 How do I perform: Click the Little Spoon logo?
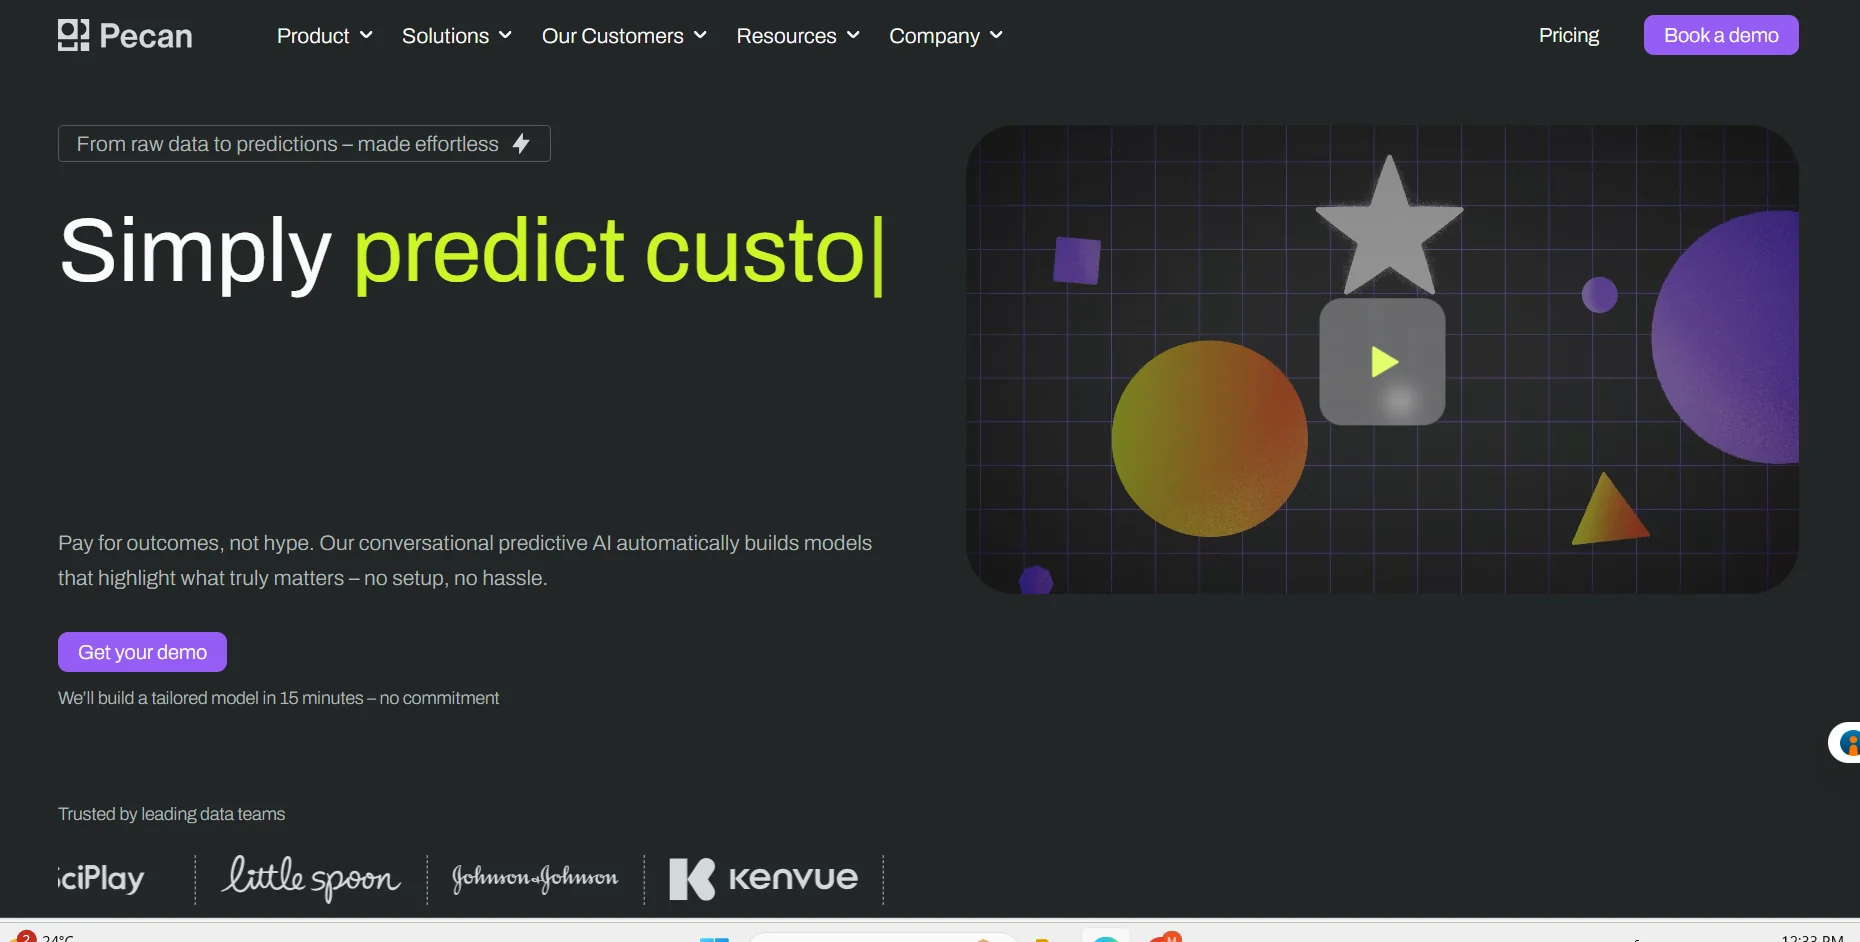coord(311,878)
